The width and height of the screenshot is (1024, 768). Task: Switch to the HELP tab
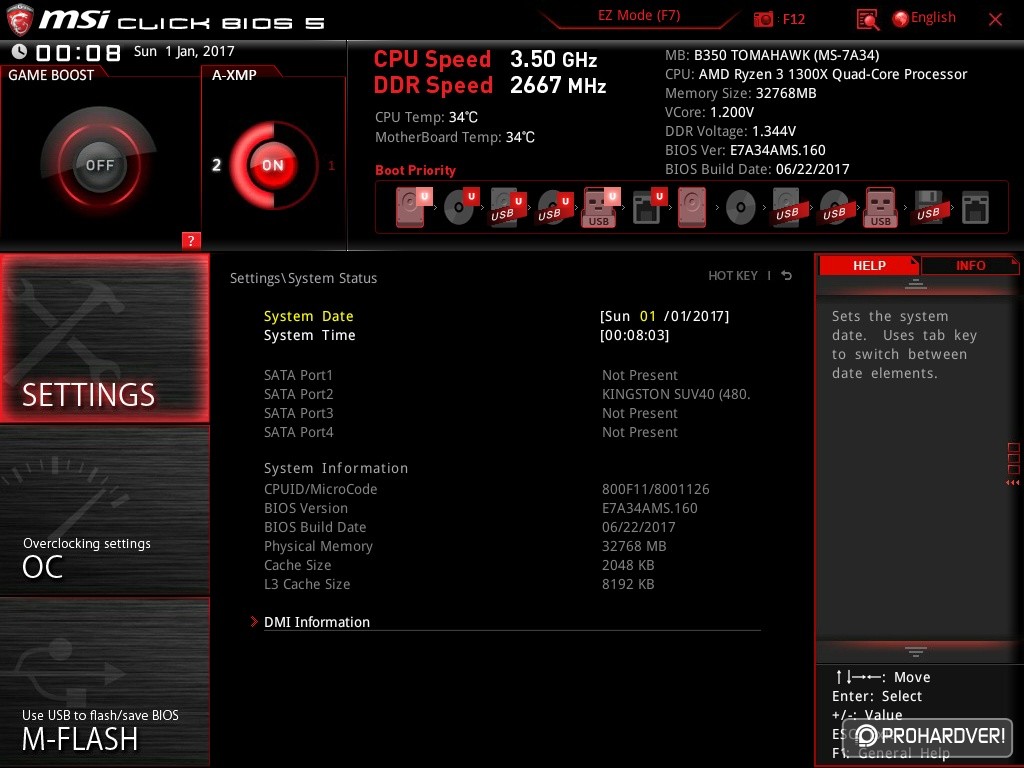click(869, 265)
